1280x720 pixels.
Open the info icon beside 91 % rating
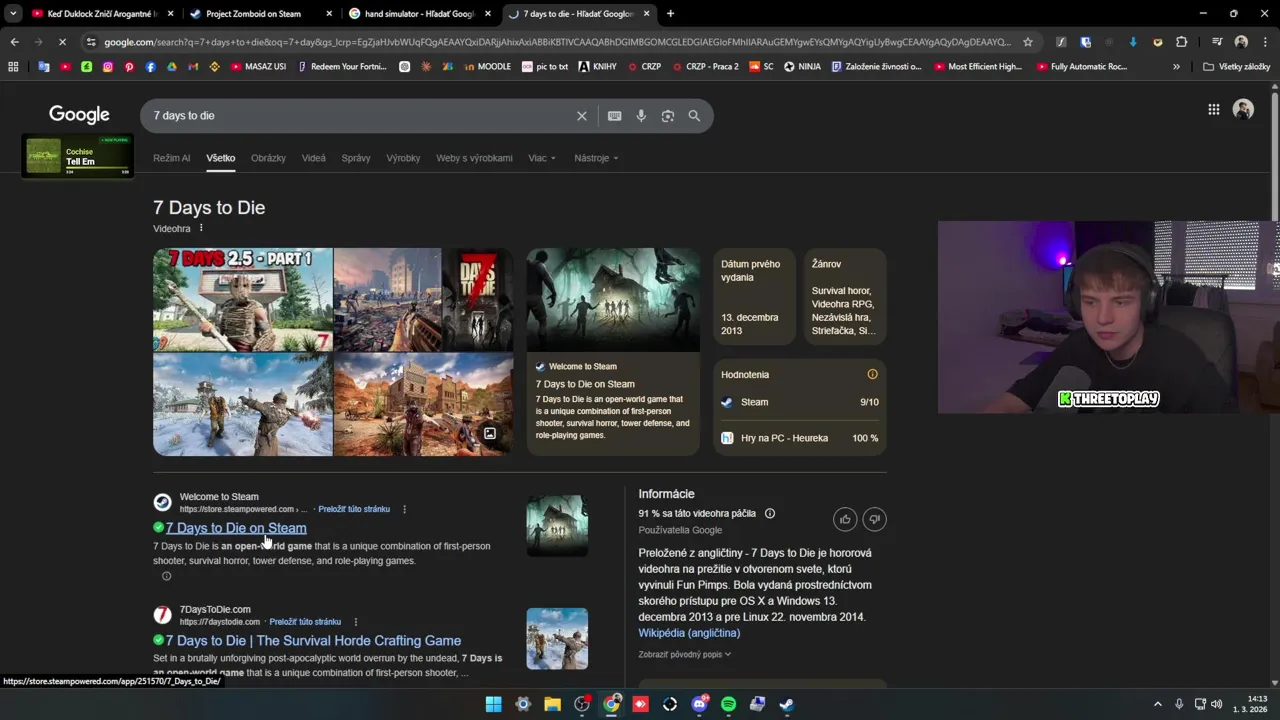770,513
